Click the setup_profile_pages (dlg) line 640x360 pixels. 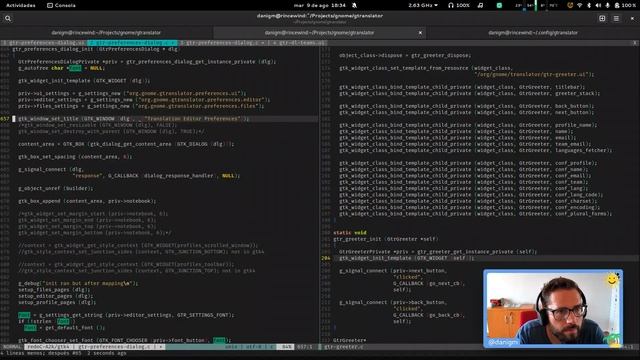pyautogui.click(x=57, y=302)
